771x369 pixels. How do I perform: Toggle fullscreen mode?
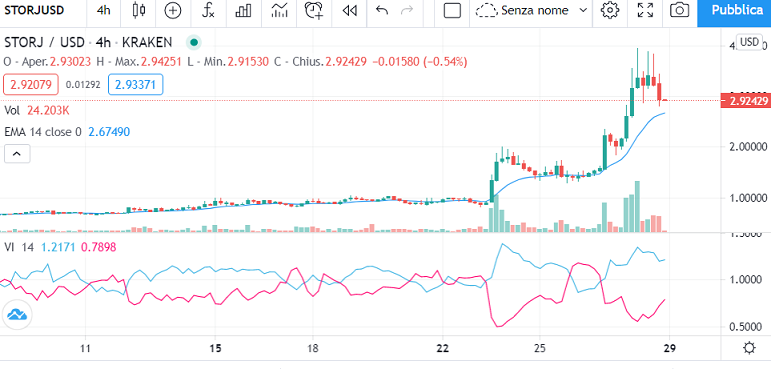(645, 10)
